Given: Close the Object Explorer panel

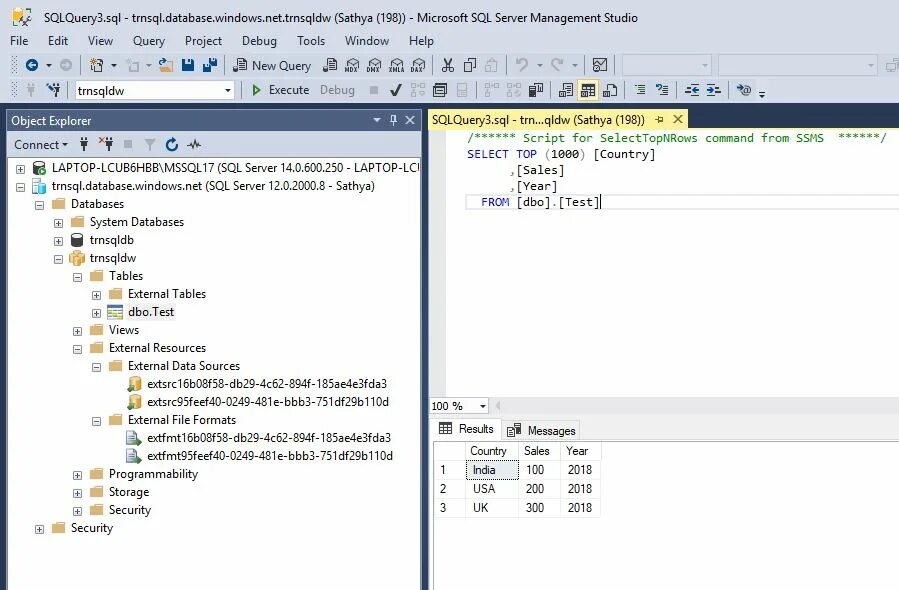Looking at the screenshot, I should 410,120.
